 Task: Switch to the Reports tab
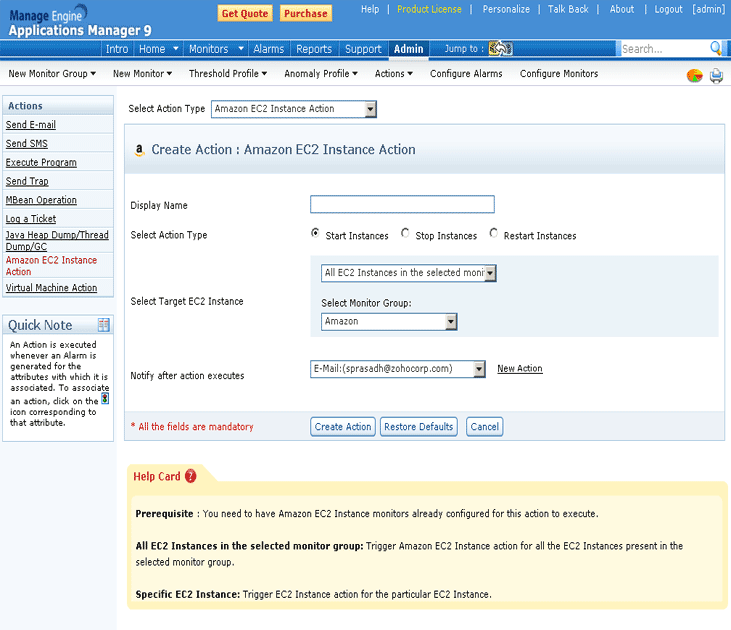pos(314,49)
